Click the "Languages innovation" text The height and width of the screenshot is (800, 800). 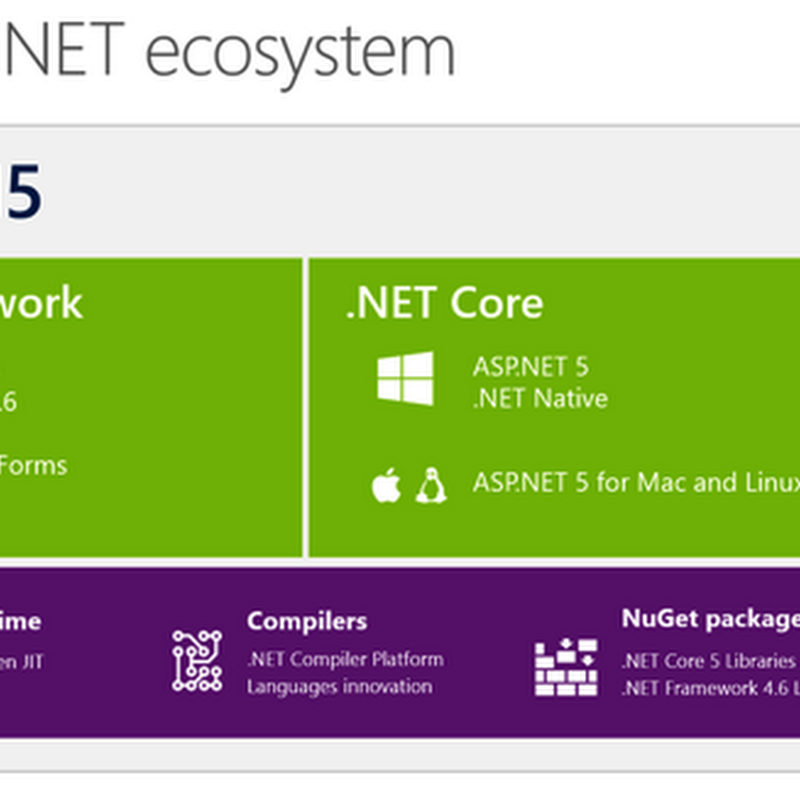click(x=340, y=687)
